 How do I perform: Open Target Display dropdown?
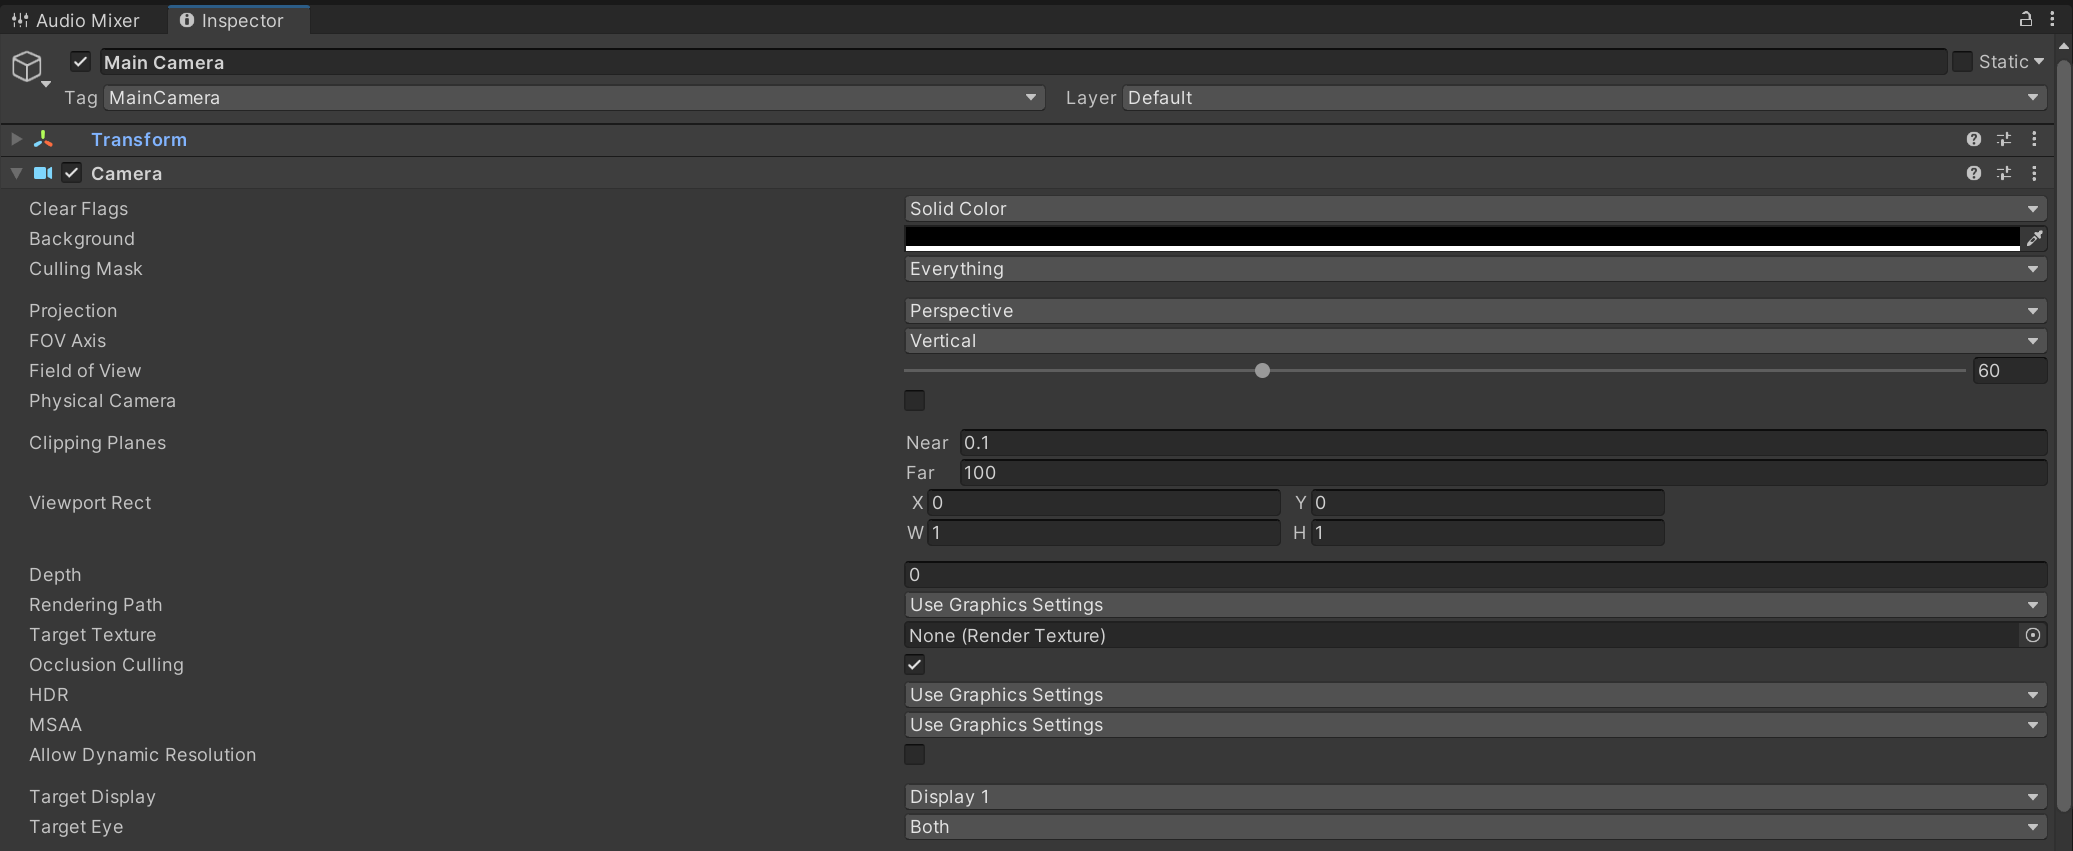pos(1475,796)
